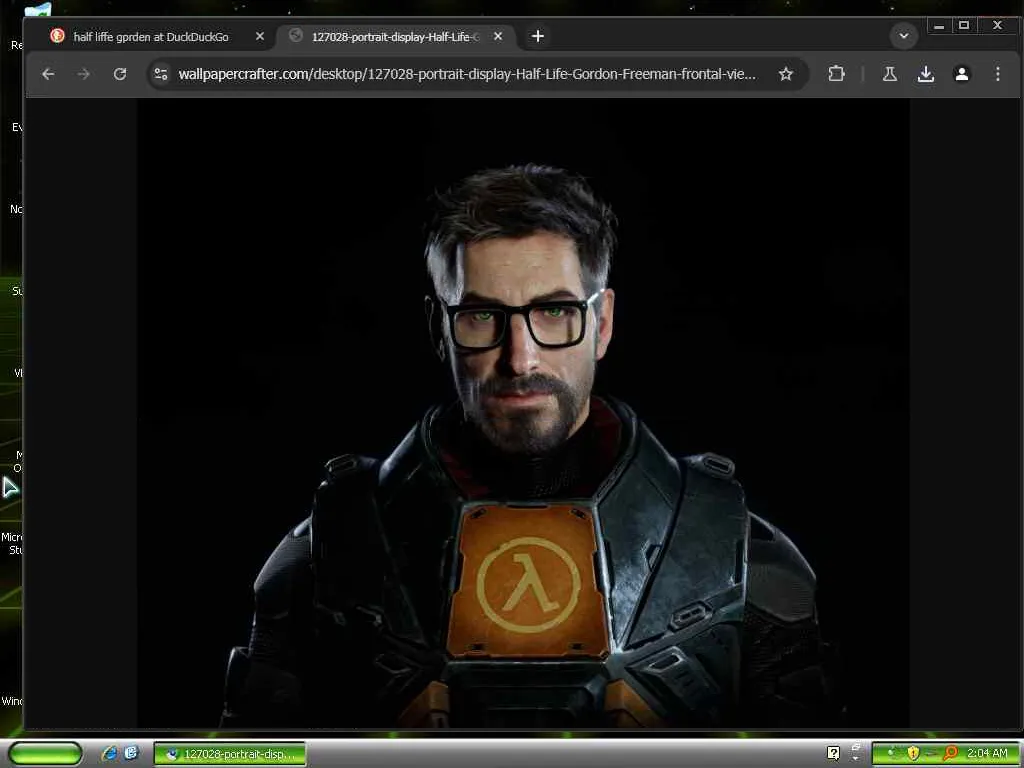Open the help question mark tray icon
Viewport: 1024px width, 768px height.
pos(833,753)
